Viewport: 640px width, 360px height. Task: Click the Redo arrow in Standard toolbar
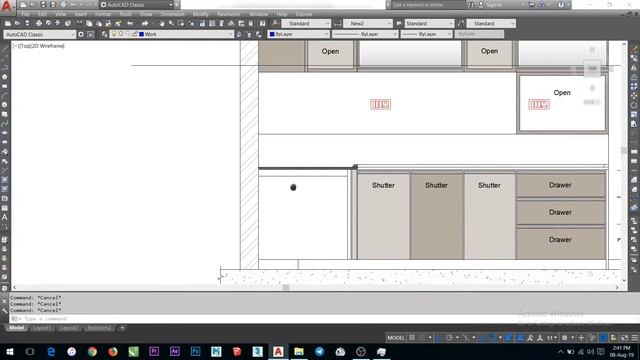point(145,24)
